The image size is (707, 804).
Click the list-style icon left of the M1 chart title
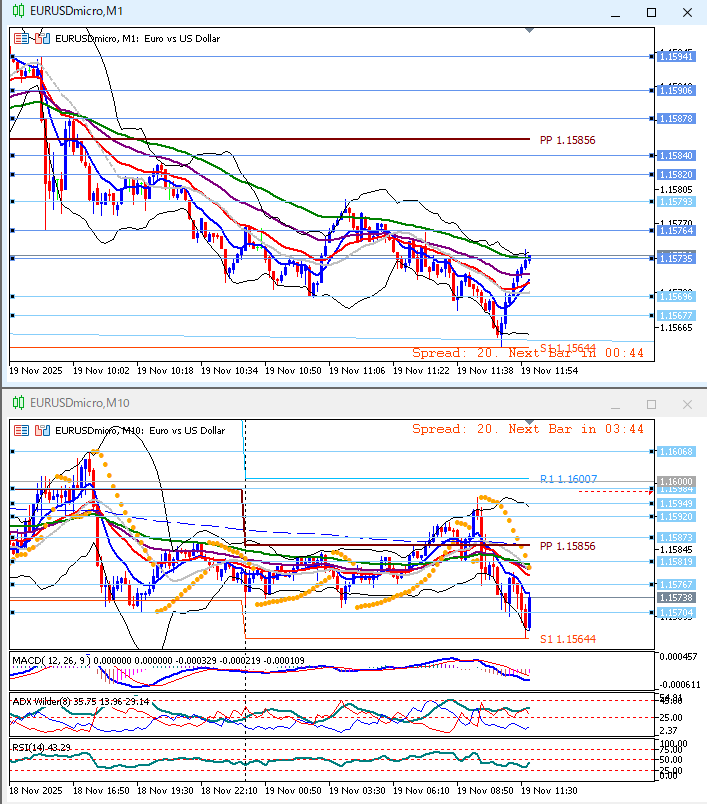tap(21, 38)
